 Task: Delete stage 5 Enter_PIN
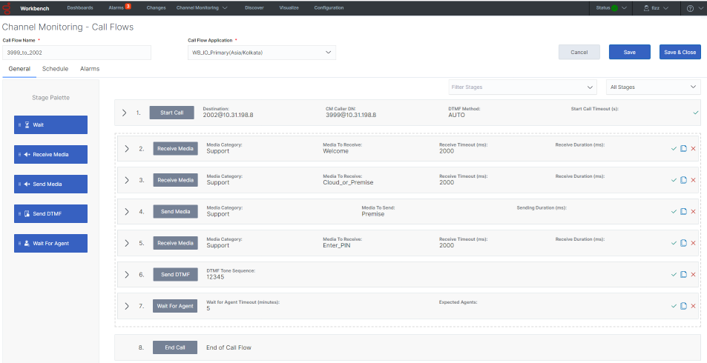pos(693,243)
